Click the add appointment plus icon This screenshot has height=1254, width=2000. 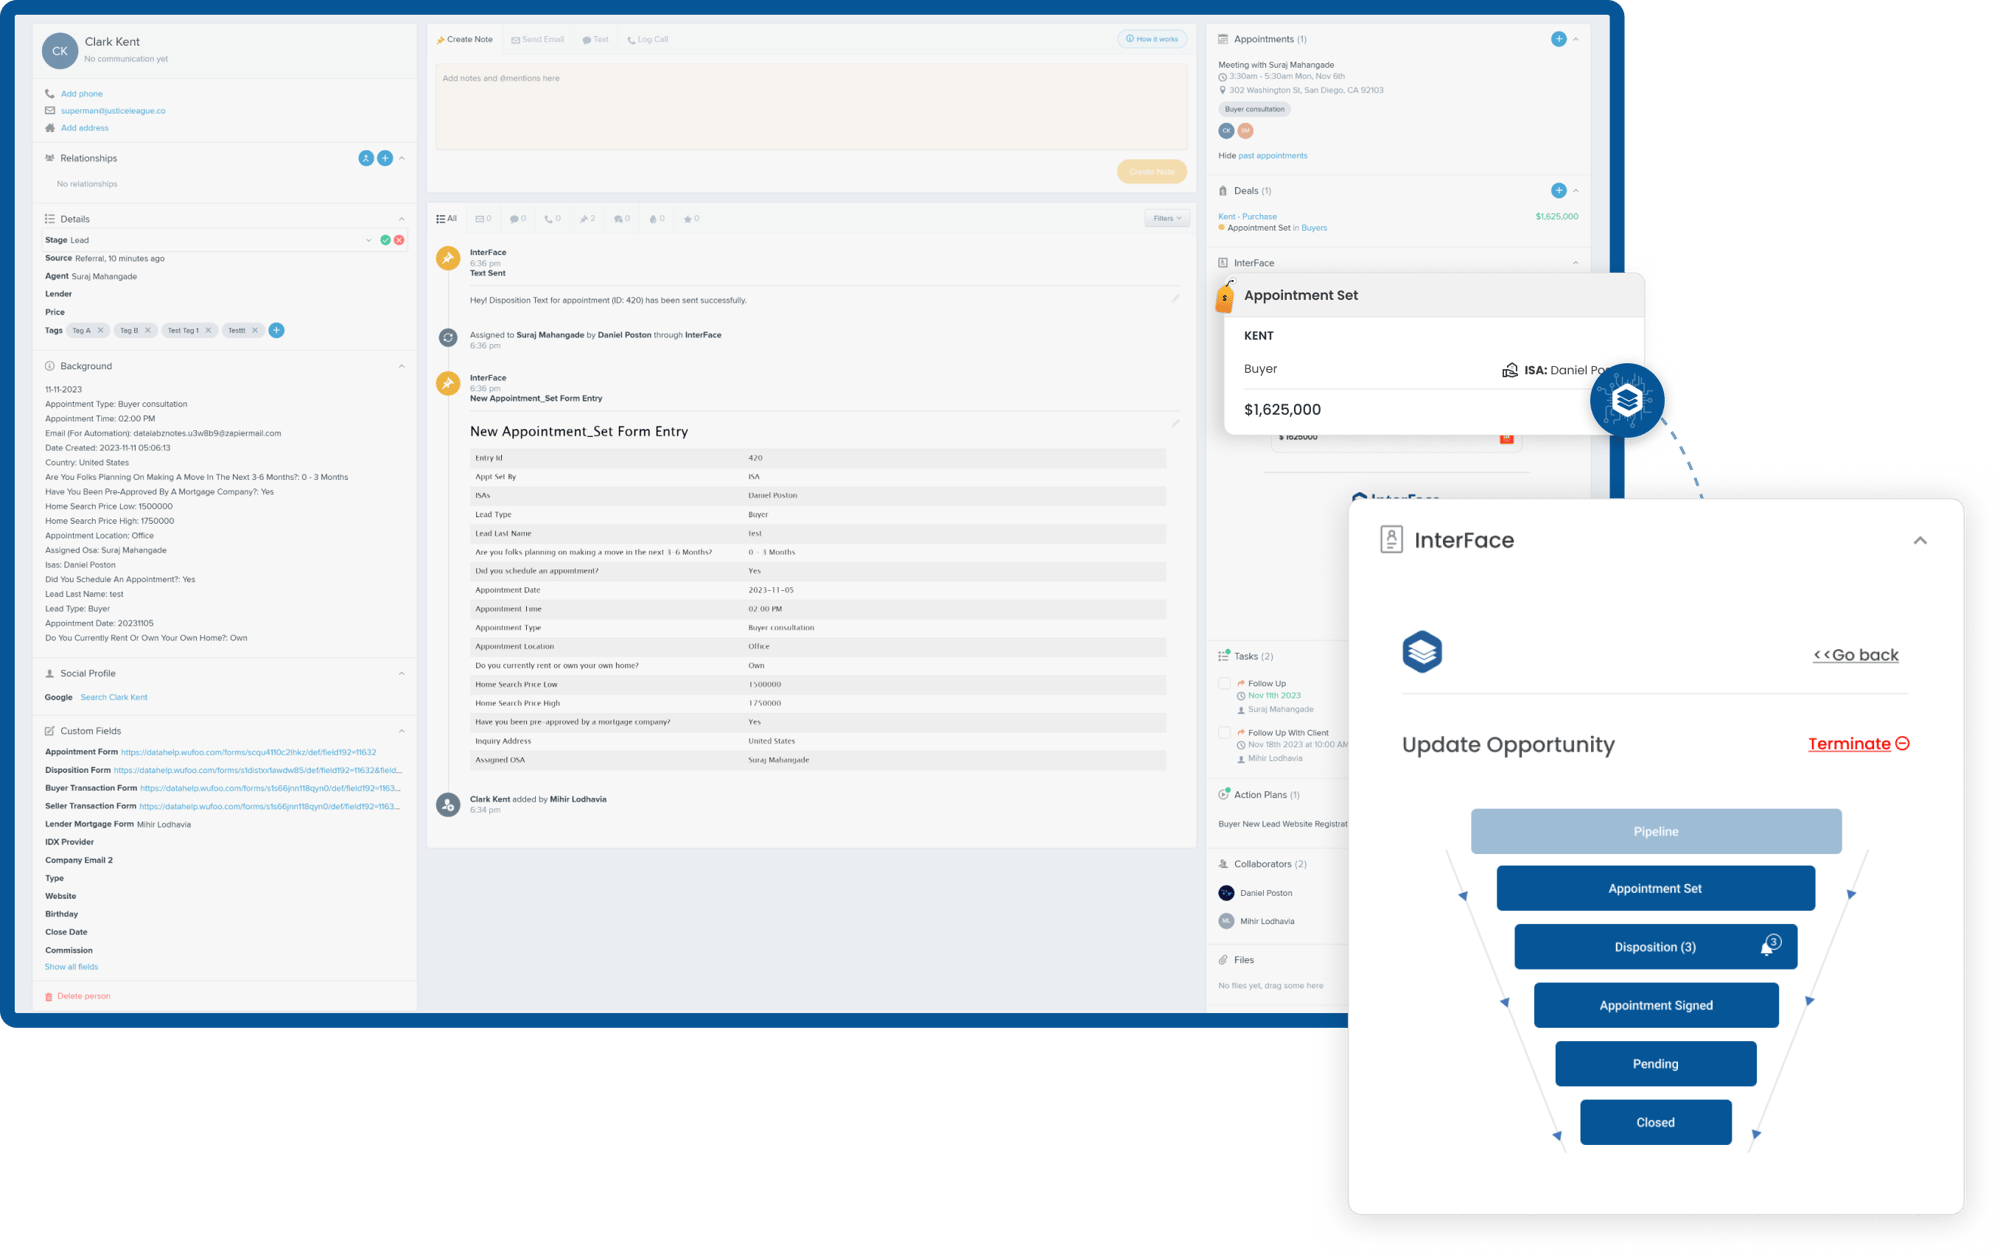[1558, 39]
